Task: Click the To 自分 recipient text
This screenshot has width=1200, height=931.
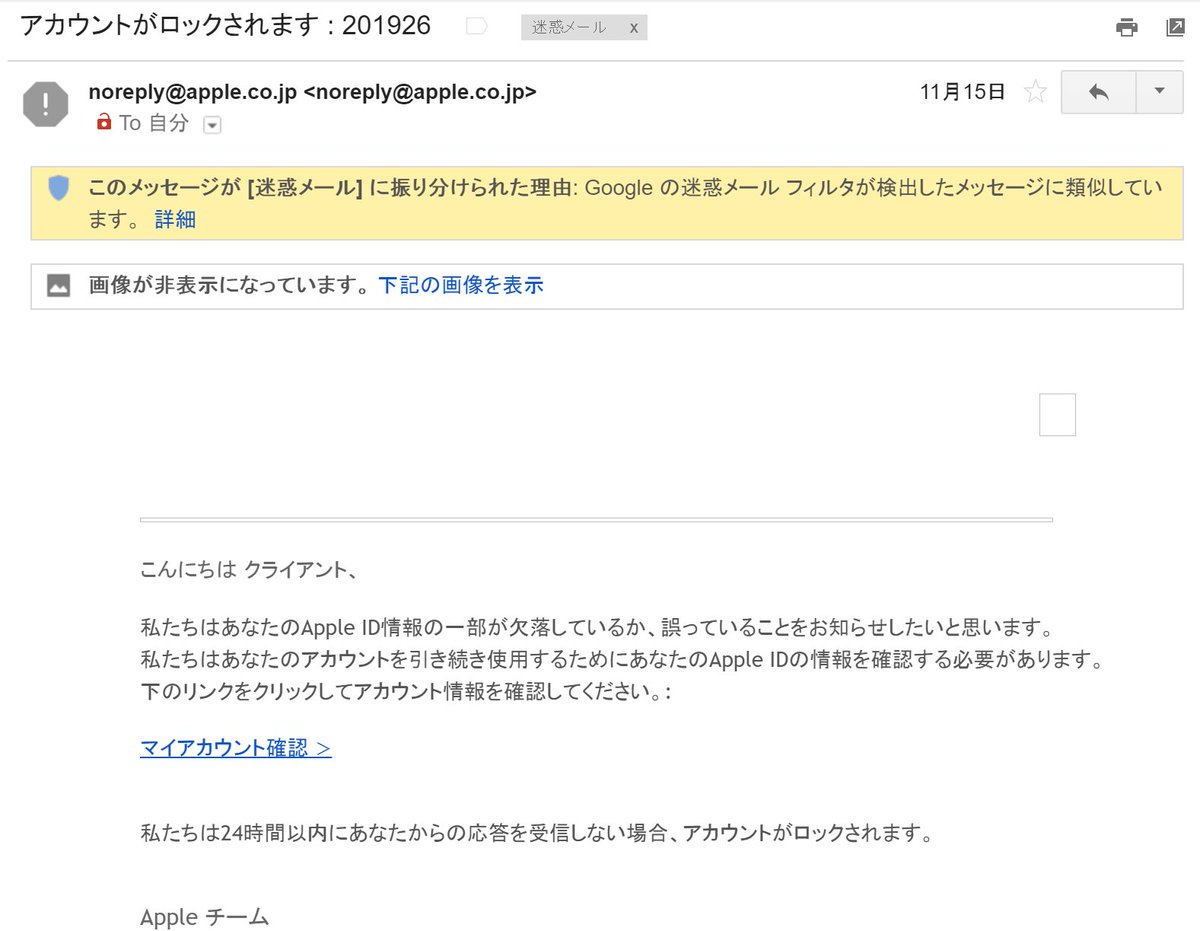Action: click(x=154, y=123)
